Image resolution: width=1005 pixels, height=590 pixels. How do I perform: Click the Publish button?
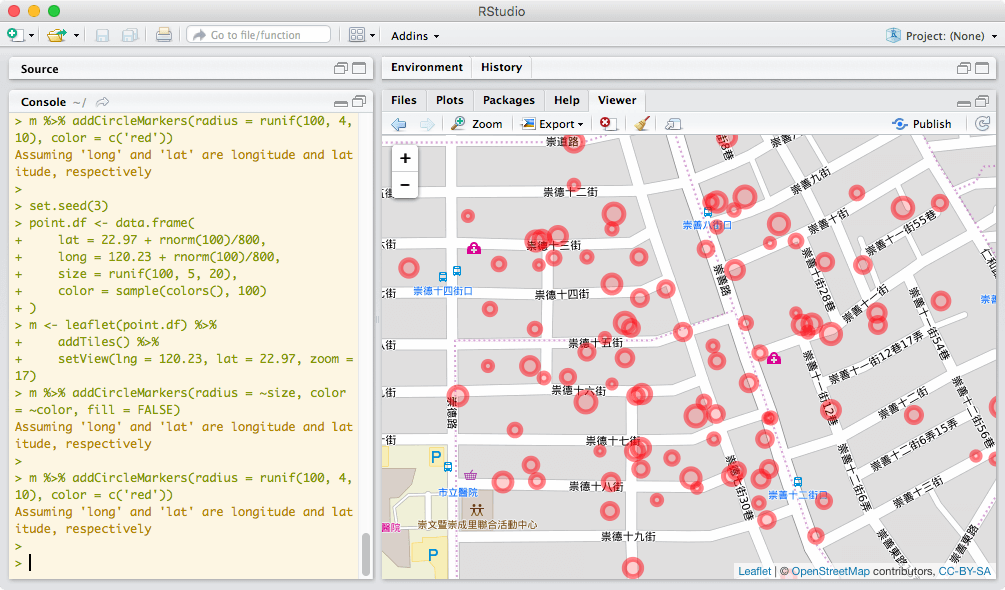[x=922, y=124]
